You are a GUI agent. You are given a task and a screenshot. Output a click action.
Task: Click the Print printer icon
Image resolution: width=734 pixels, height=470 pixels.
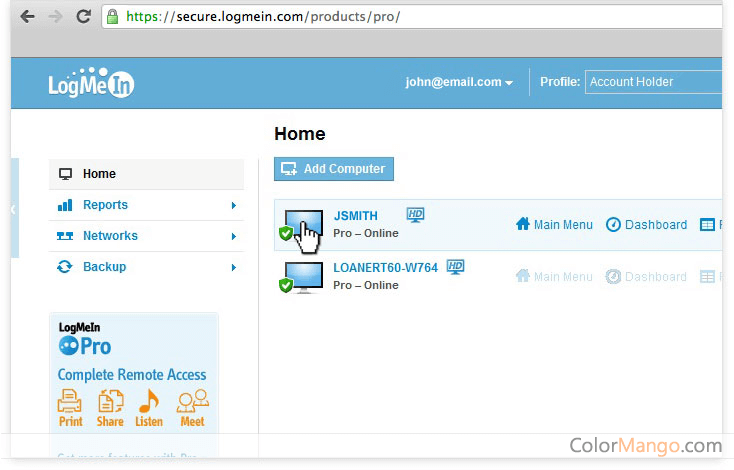70,401
